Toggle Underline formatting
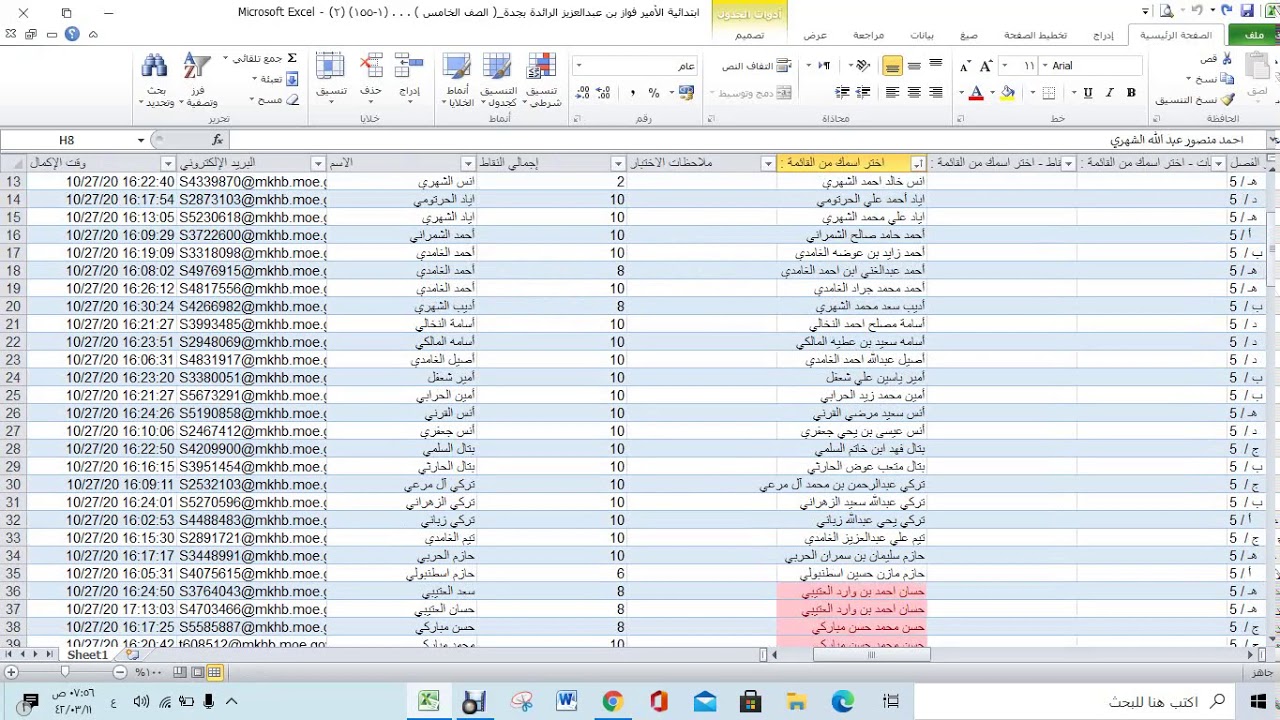Image resolution: width=1280 pixels, height=720 pixels. 1088,93
